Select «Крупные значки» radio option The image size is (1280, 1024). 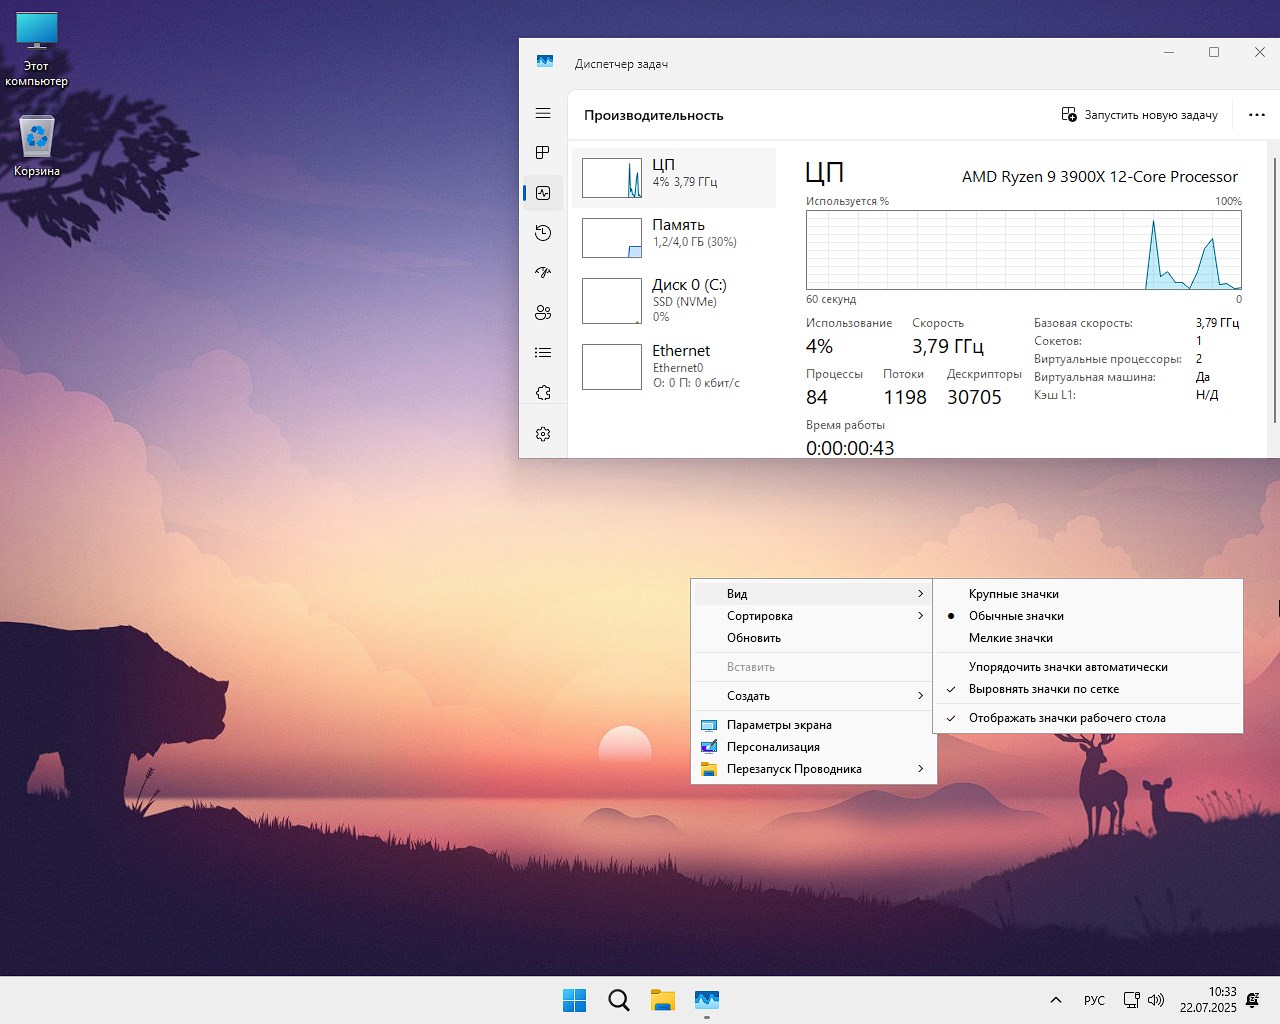pyautogui.click(x=1013, y=593)
